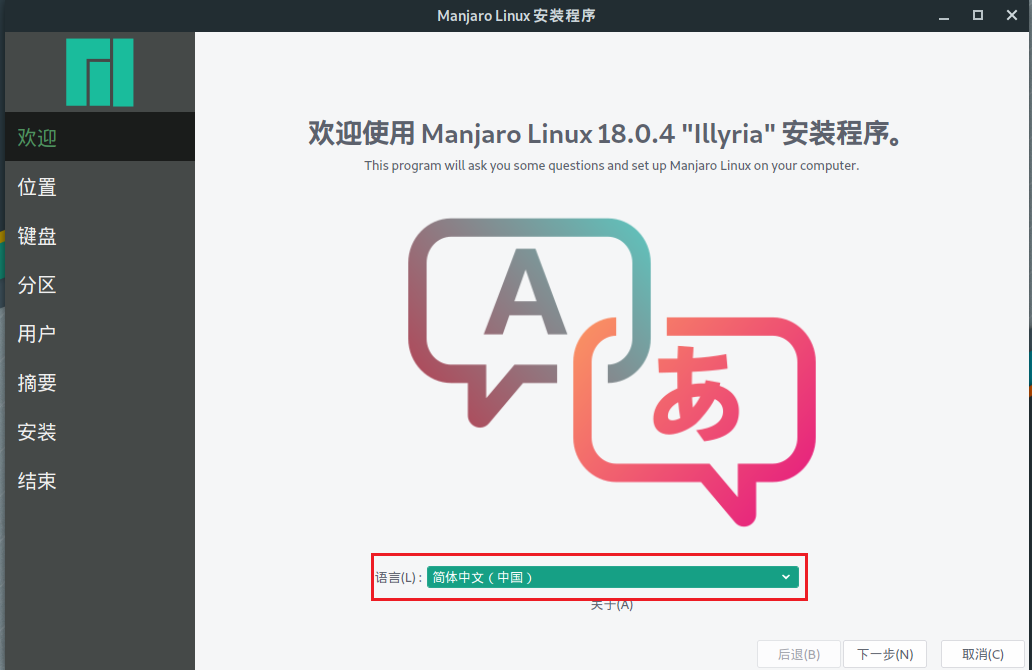Select the 键盘 configuration step
1032x670 pixels.
tap(36, 236)
